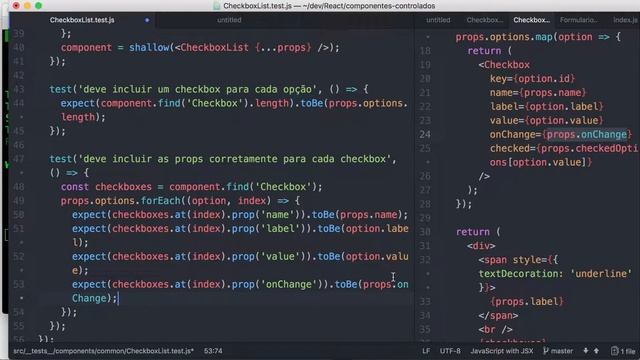The image size is (640, 360).
Task: Click the git branch master indicator
Action: click(558, 351)
